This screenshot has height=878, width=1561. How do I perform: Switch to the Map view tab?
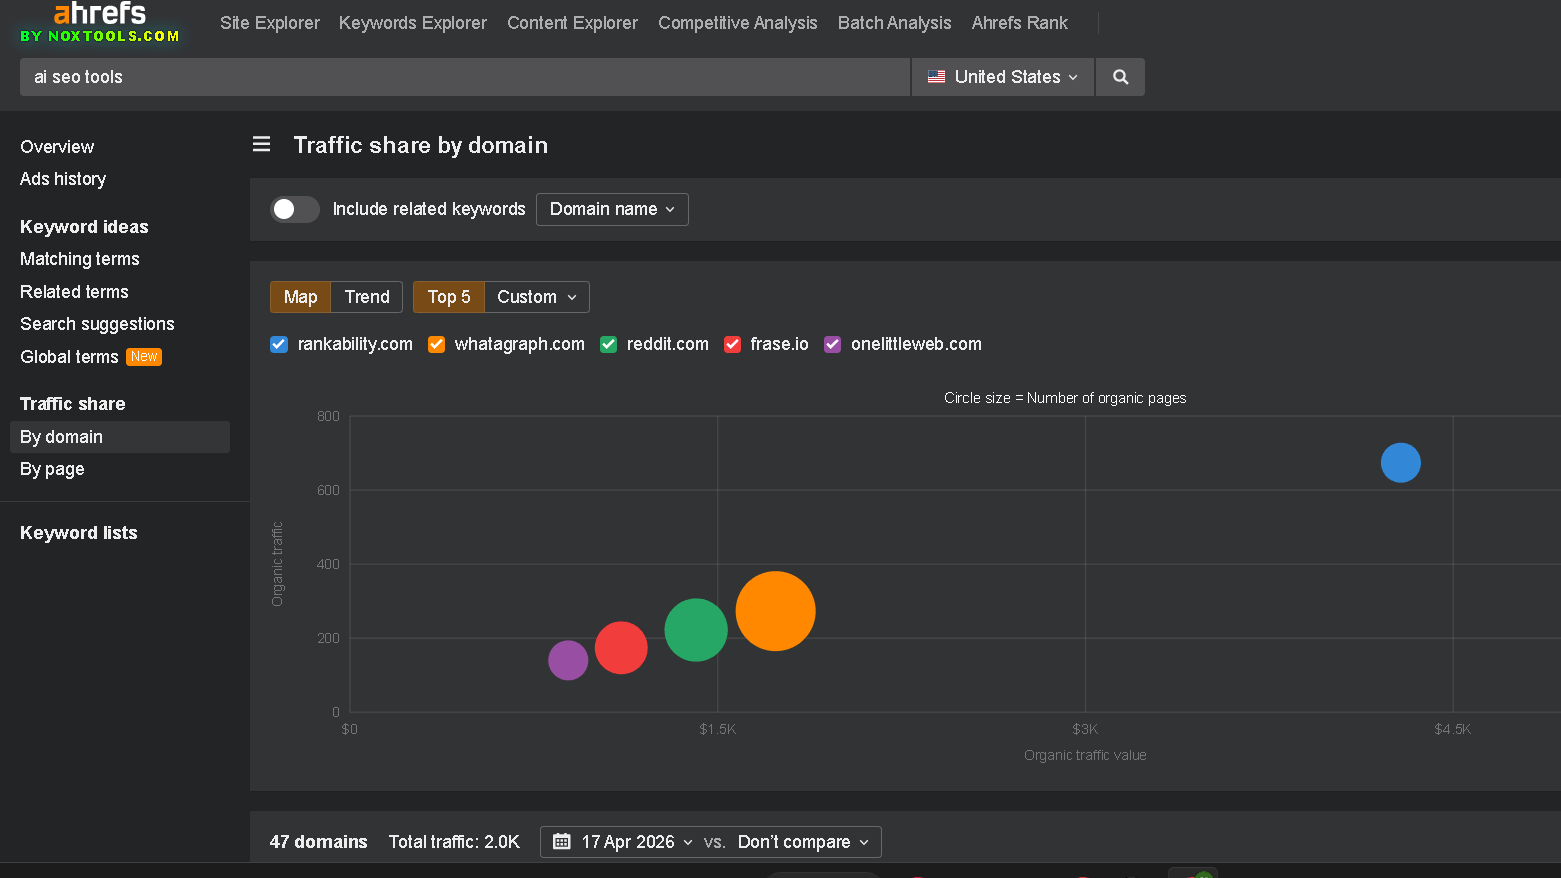pos(300,297)
